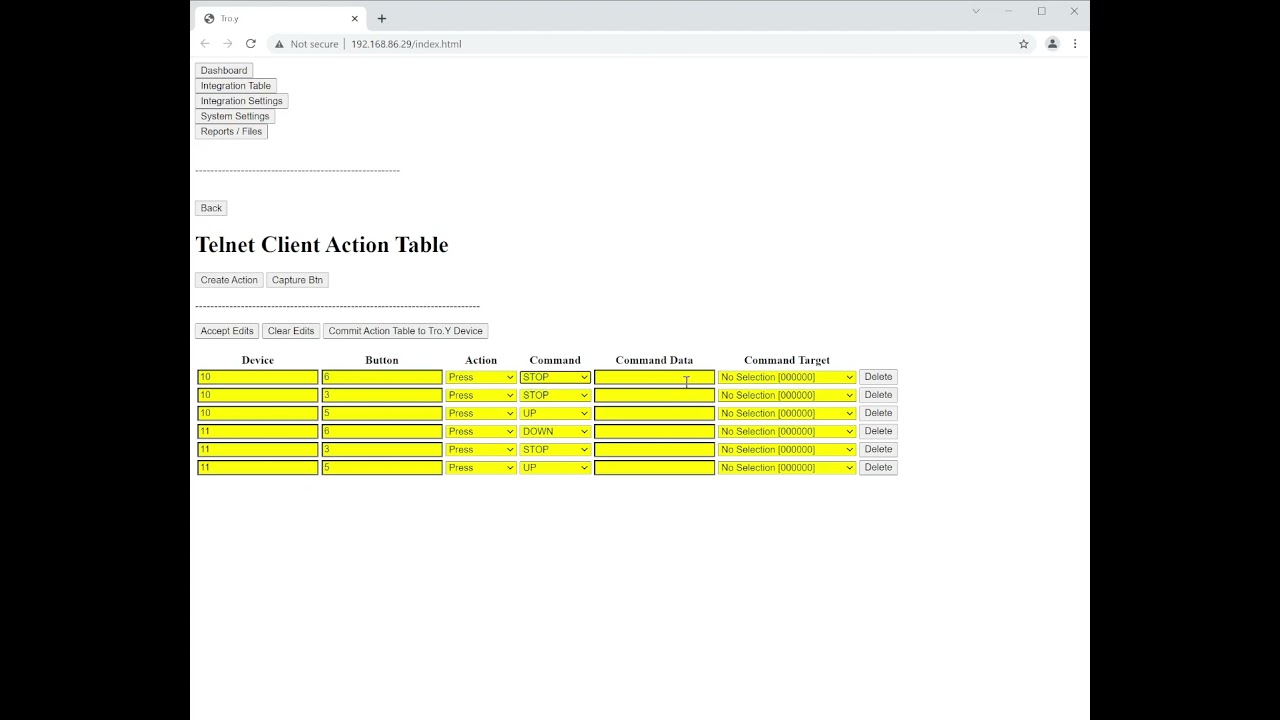Delete the row for device 11 button 5
Screen dimensions: 1280x720
878,467
